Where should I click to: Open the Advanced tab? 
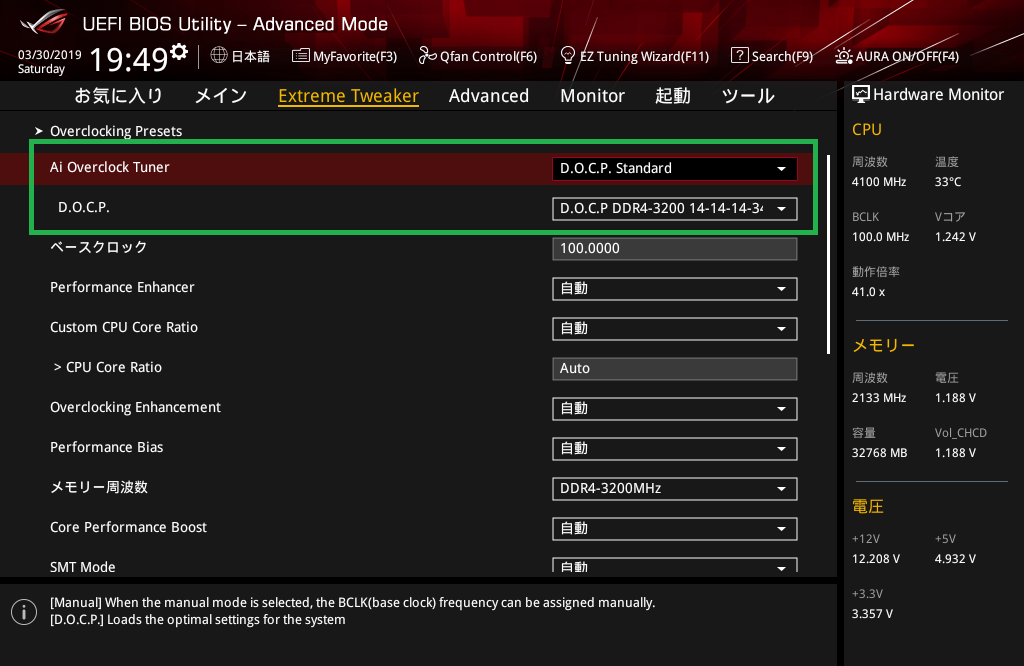click(488, 95)
